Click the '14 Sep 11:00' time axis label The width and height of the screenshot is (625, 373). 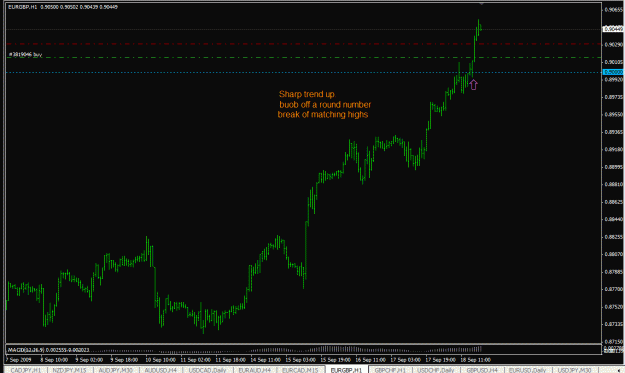266,360
